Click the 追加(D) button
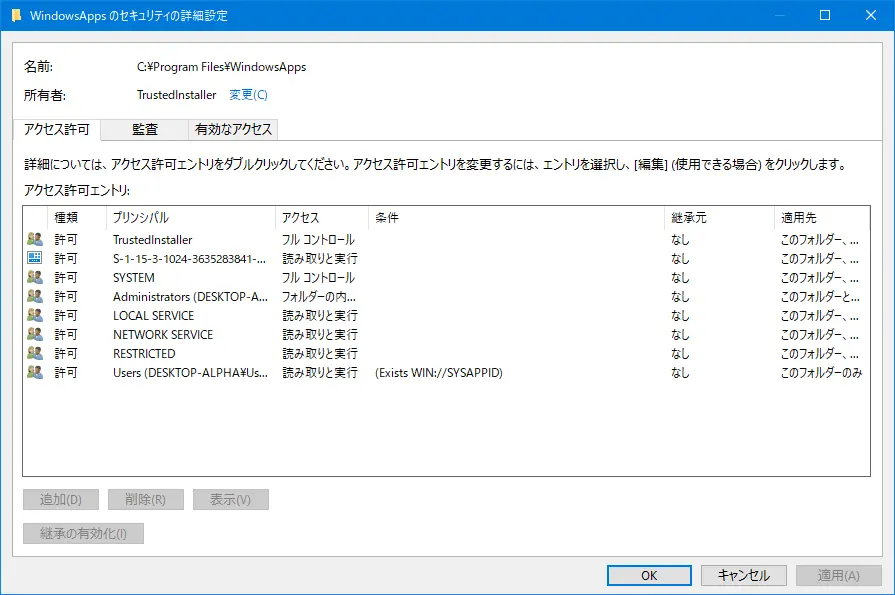This screenshot has width=895, height=595. [x=61, y=500]
